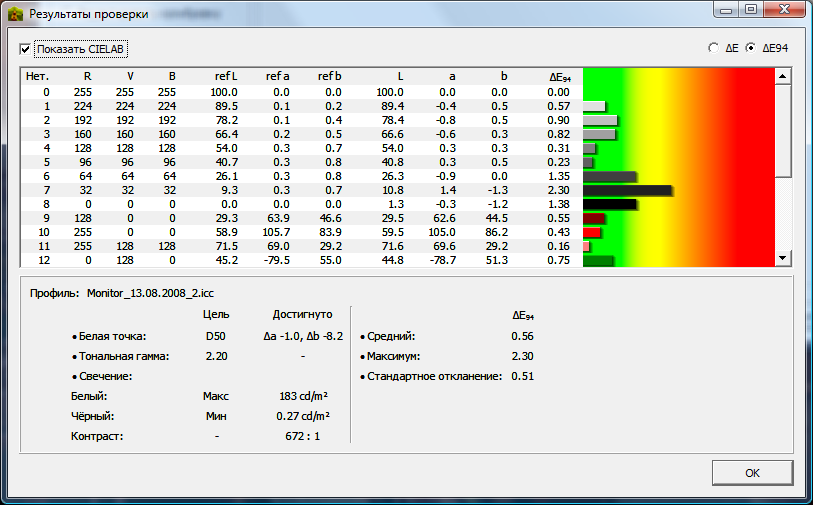Click the ref b column header
The image size is (813, 505).
(x=329, y=76)
